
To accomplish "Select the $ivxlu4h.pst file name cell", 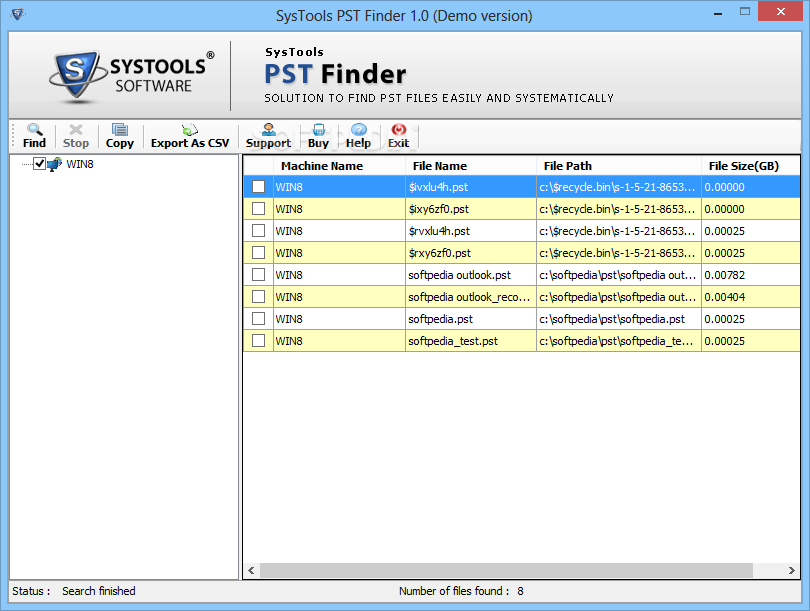I will tap(471, 187).
